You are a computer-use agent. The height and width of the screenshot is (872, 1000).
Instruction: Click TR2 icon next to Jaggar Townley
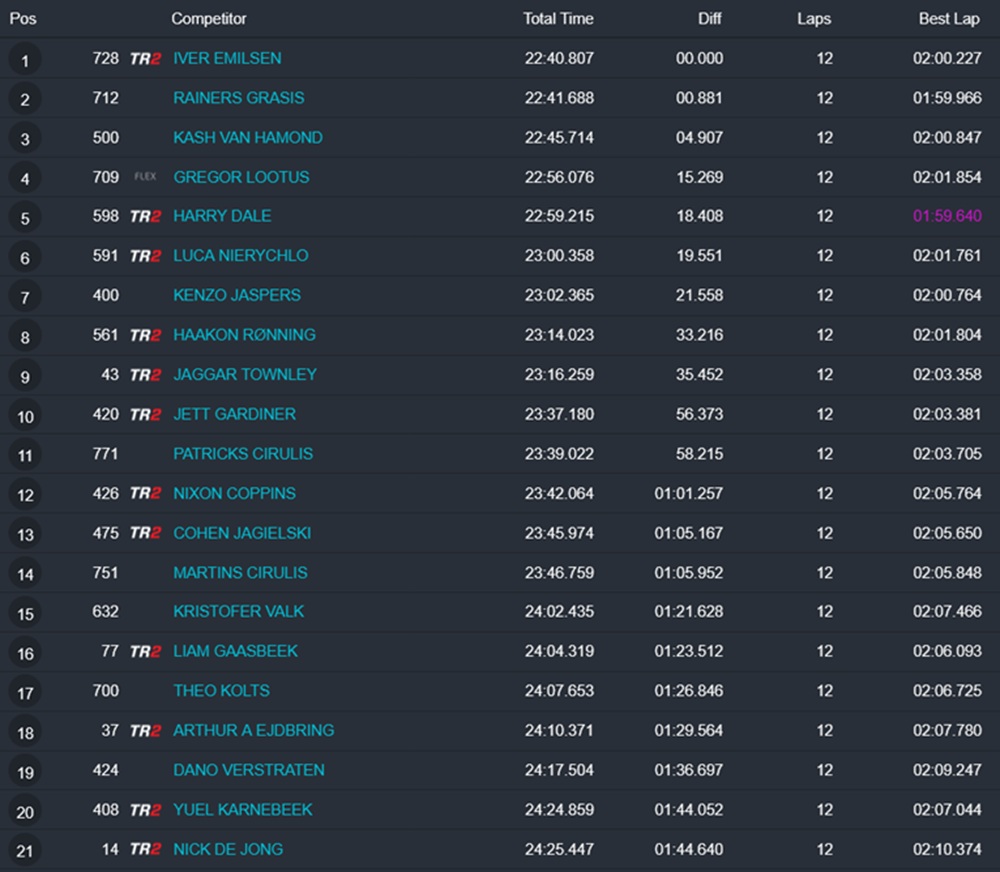click(145, 375)
